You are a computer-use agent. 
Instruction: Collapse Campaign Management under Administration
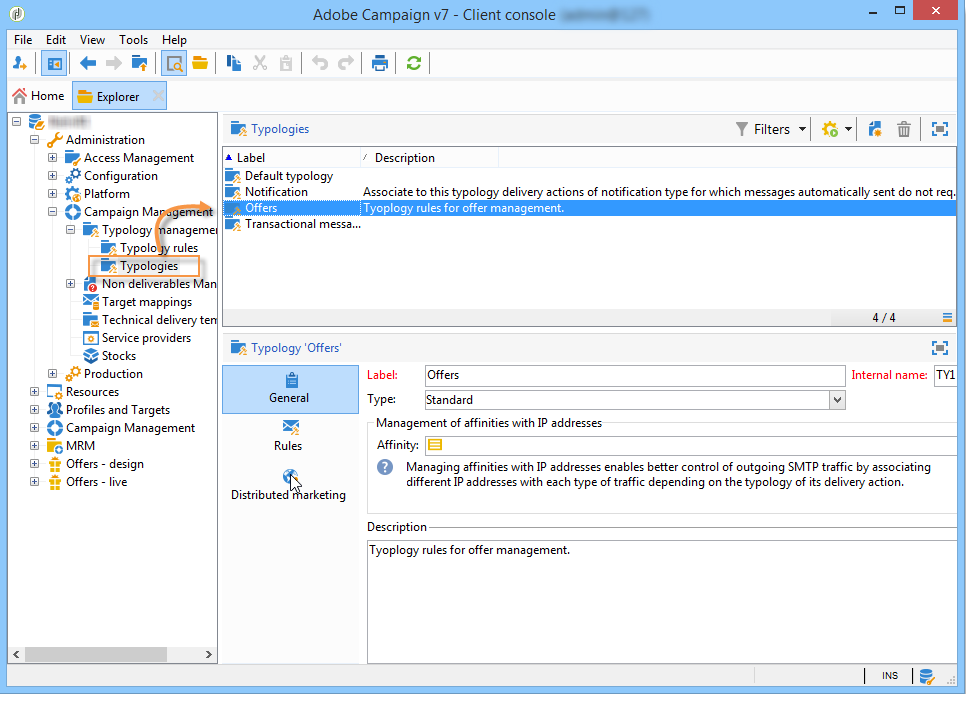[52, 212]
